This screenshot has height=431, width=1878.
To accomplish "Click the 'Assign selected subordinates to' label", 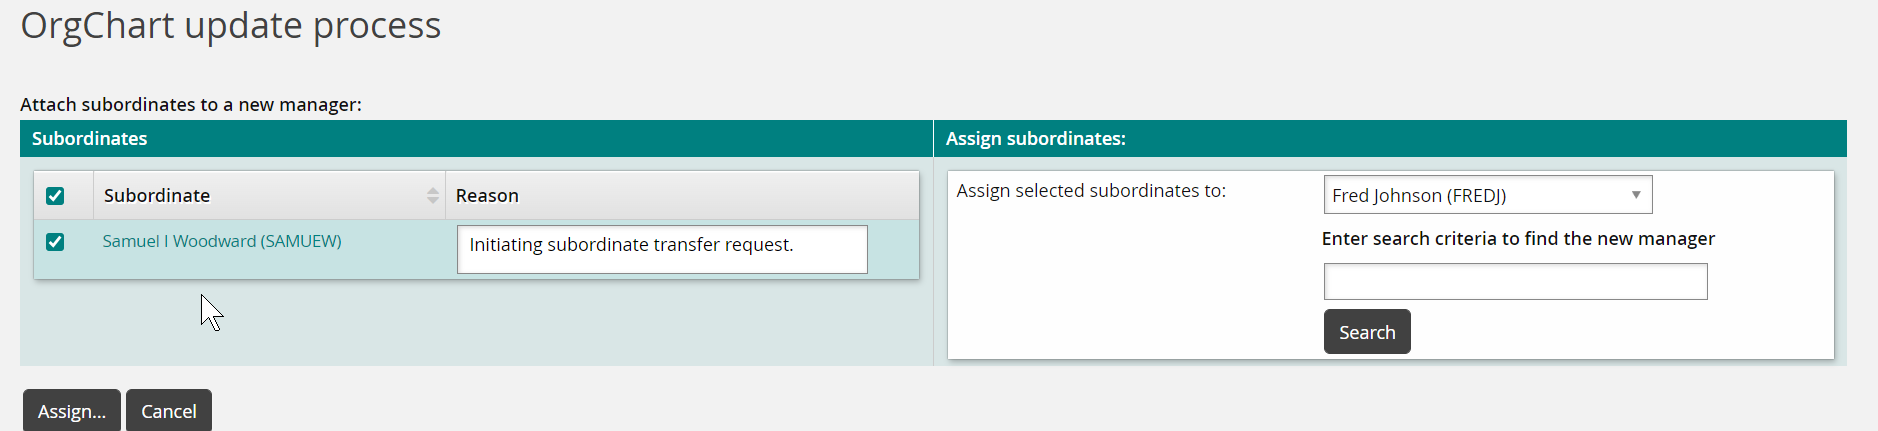I will click(x=1091, y=191).
